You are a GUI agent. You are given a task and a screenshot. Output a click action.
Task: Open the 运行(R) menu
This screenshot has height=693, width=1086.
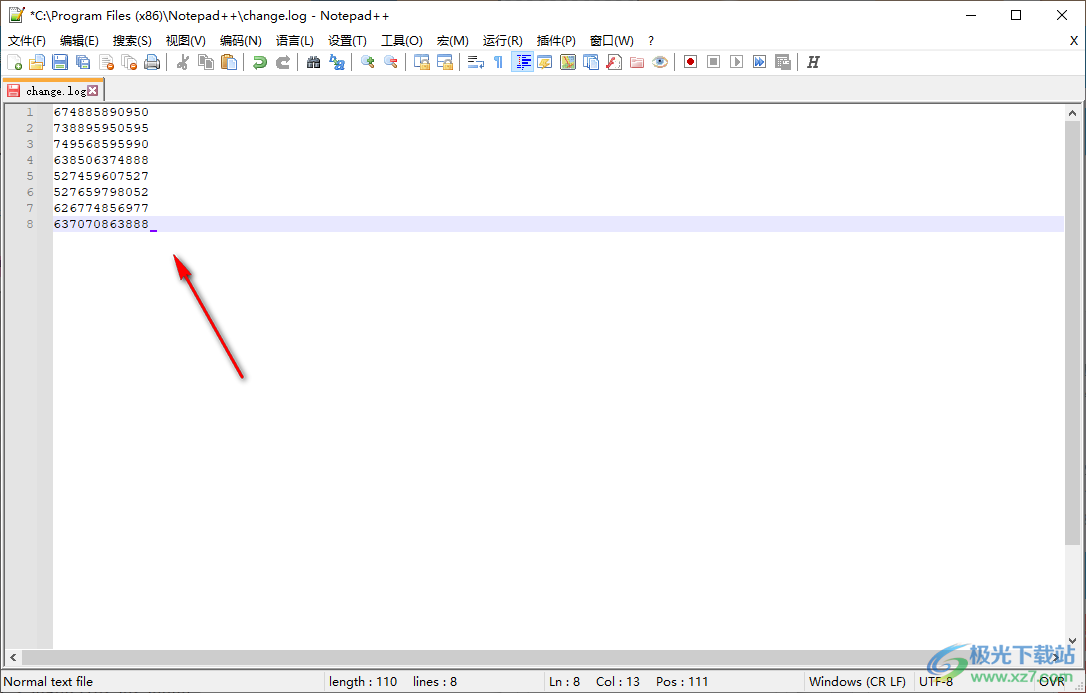tap(503, 41)
